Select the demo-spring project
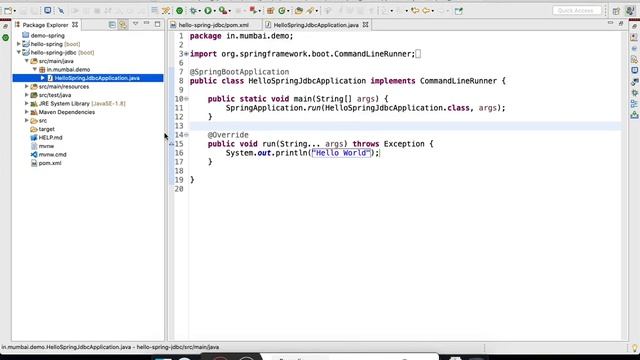640x360 pixels. [47, 36]
